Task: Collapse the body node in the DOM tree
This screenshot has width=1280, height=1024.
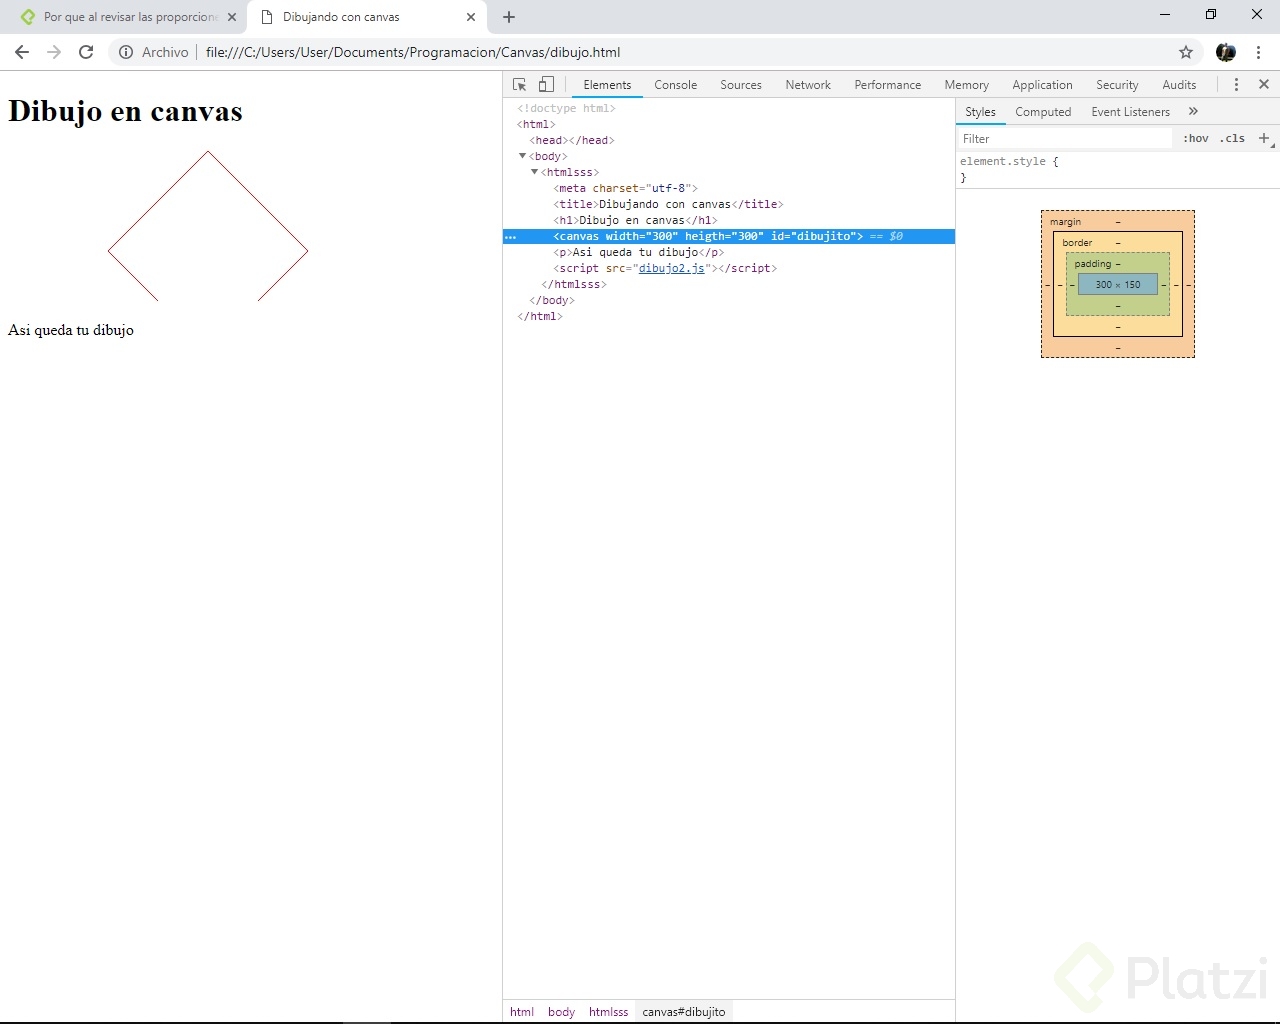Action: (522, 156)
